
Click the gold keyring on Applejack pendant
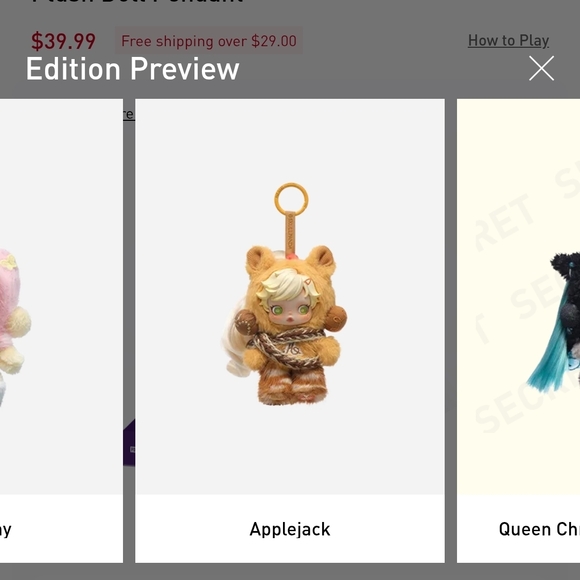pos(291,199)
